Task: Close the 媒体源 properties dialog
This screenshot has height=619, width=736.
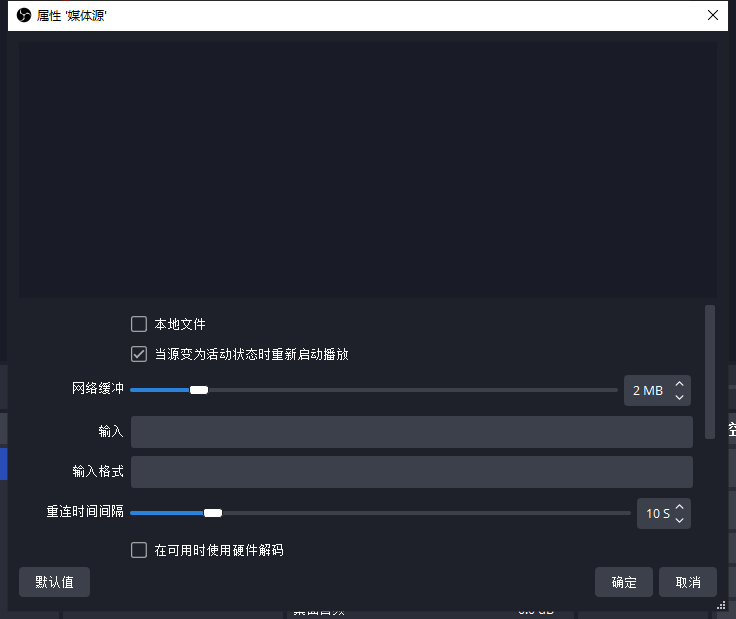Action: [712, 15]
